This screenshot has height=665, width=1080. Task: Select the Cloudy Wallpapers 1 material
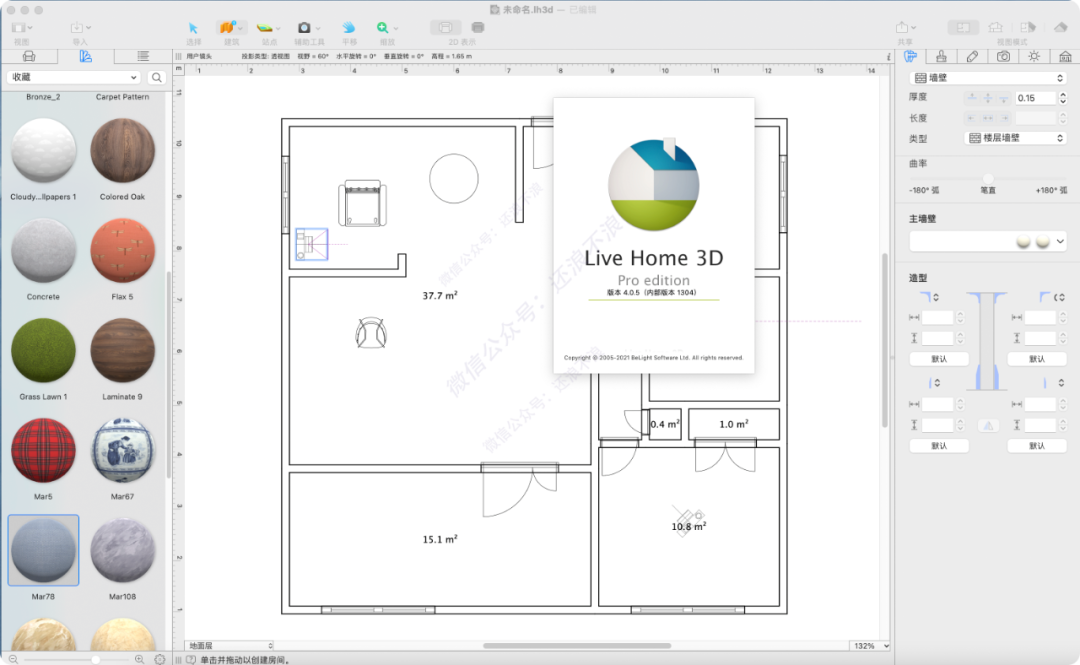(x=43, y=151)
